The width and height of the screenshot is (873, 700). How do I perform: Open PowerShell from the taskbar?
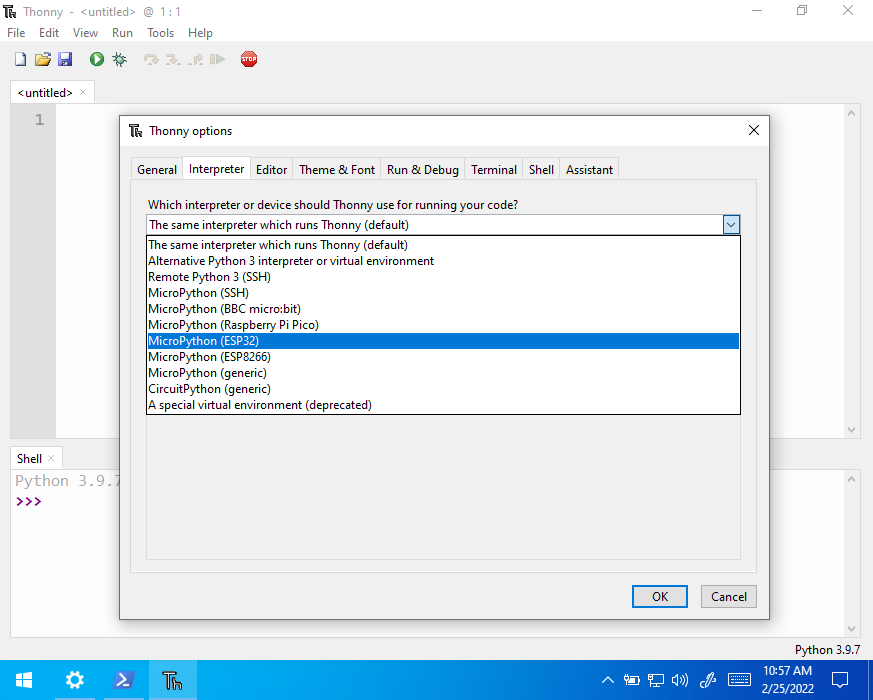pos(124,680)
